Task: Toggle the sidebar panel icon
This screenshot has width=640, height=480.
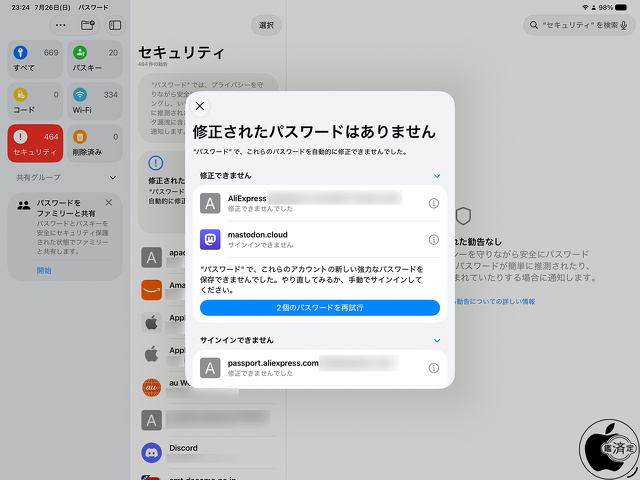Action: pyautogui.click(x=115, y=25)
